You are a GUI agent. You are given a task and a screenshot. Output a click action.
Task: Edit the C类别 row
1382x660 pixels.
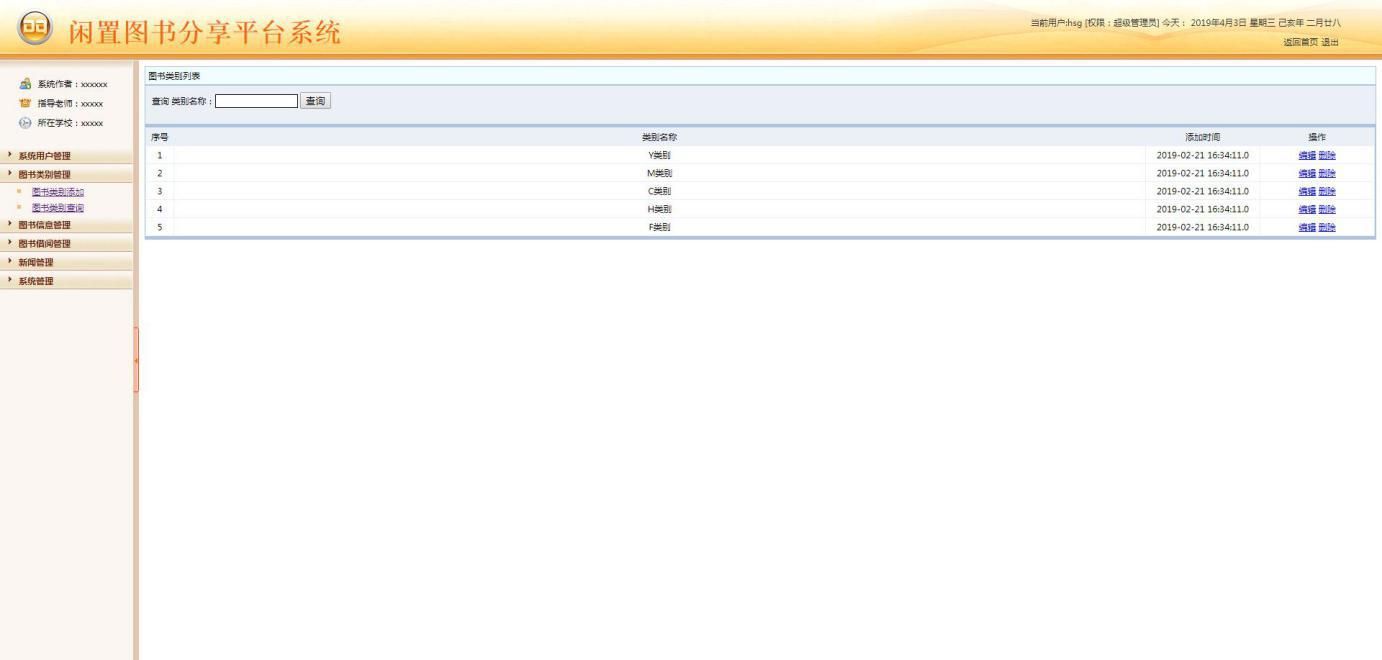1307,191
